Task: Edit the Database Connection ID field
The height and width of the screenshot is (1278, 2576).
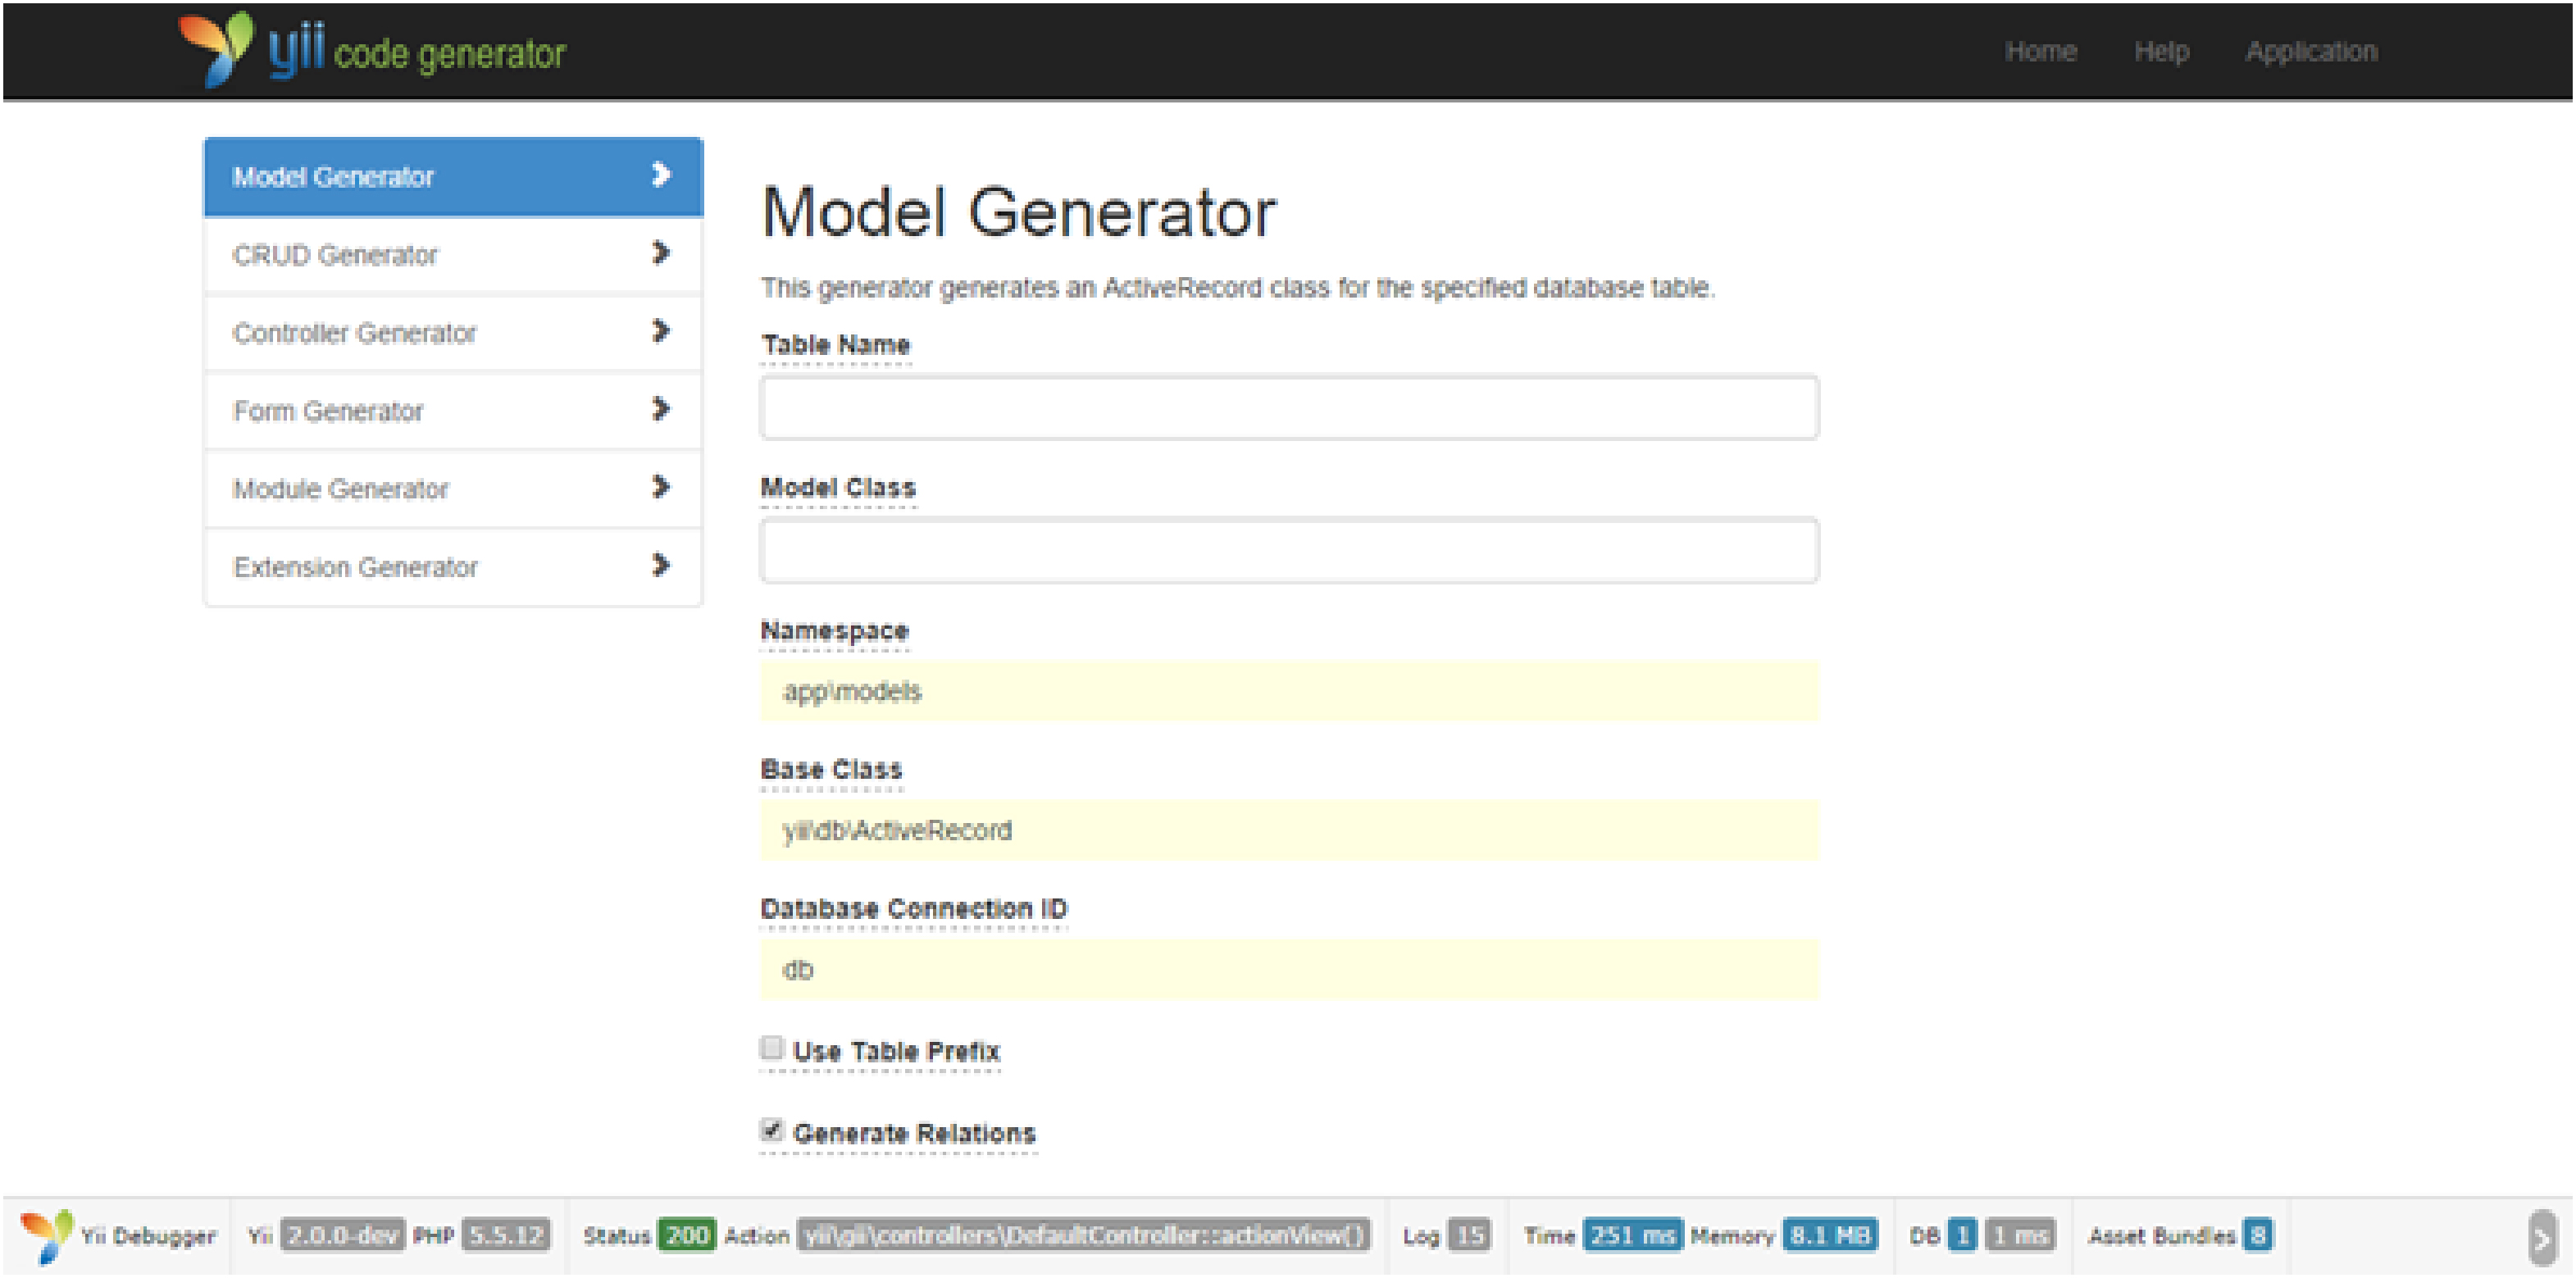Action: coord(1289,969)
